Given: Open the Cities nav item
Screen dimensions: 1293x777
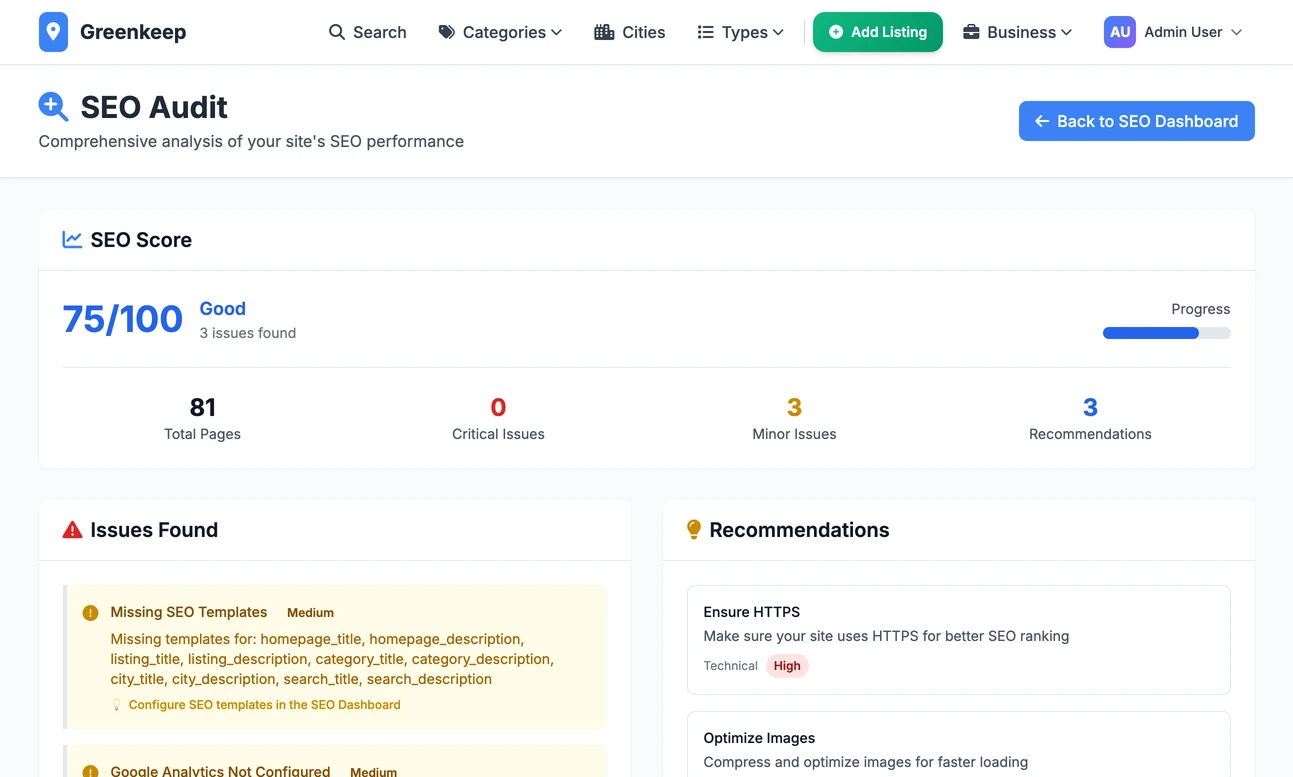Looking at the screenshot, I should pyautogui.click(x=630, y=32).
